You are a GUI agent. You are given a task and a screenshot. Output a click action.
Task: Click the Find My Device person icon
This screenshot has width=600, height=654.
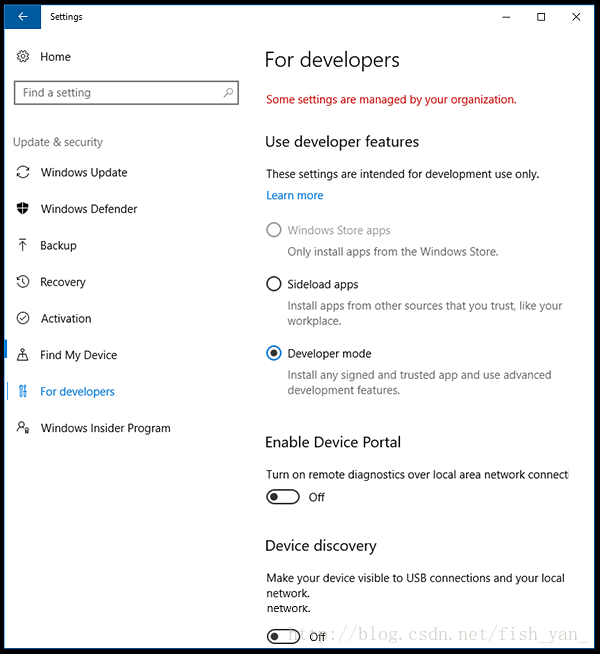tap(23, 355)
